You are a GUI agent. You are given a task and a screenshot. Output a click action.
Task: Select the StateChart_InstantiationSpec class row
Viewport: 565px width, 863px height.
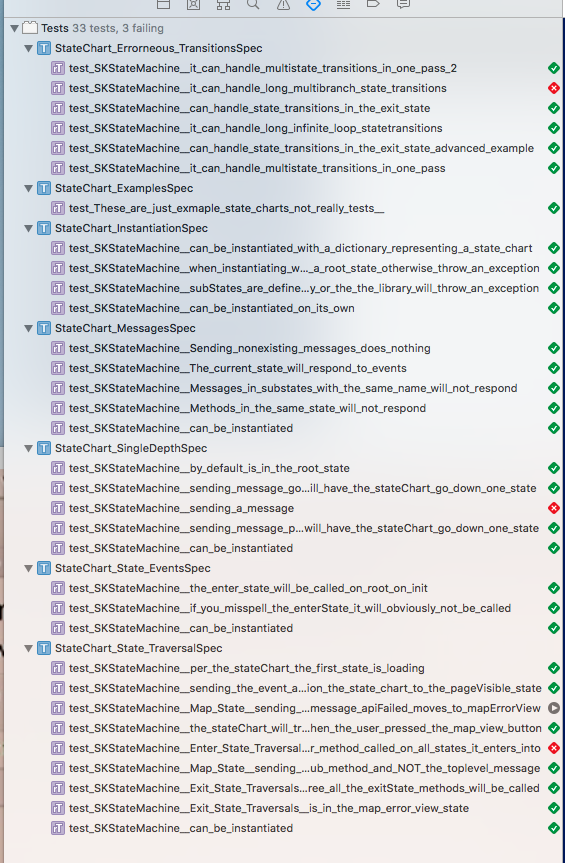click(x=282, y=228)
